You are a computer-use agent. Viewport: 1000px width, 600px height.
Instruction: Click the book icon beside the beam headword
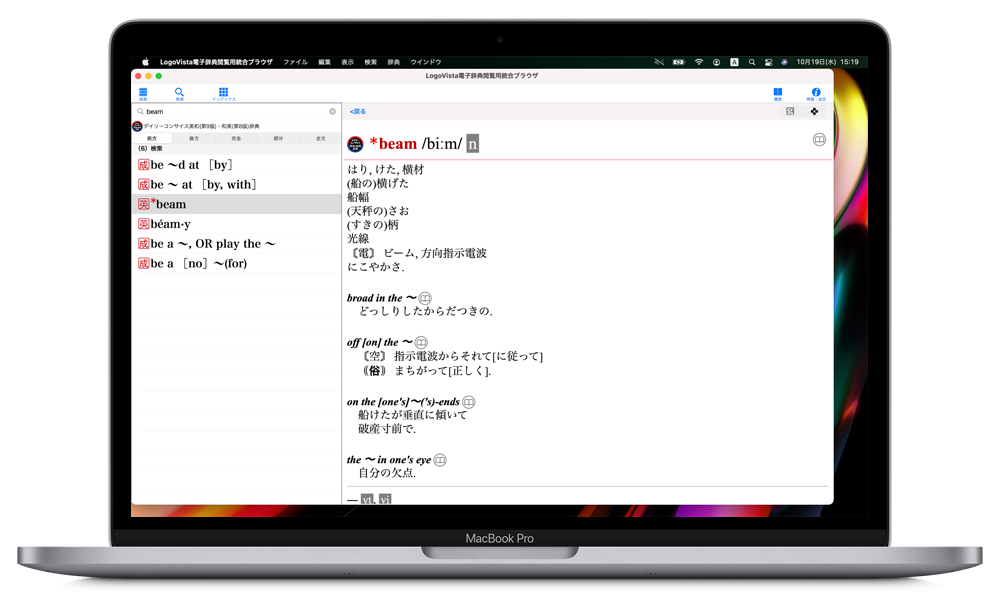820,140
